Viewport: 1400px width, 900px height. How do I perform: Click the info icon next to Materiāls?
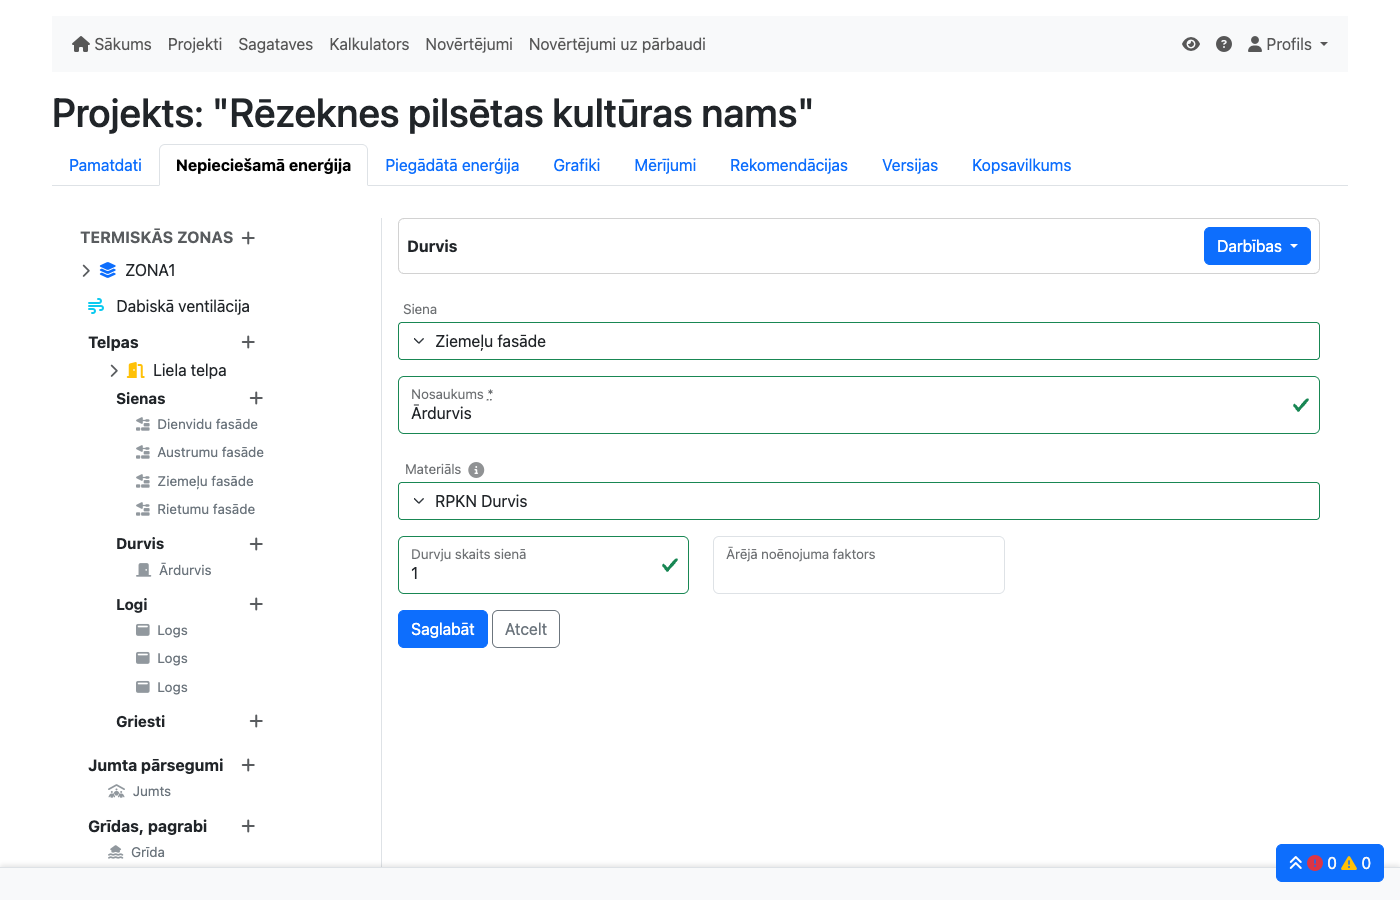pos(476,469)
